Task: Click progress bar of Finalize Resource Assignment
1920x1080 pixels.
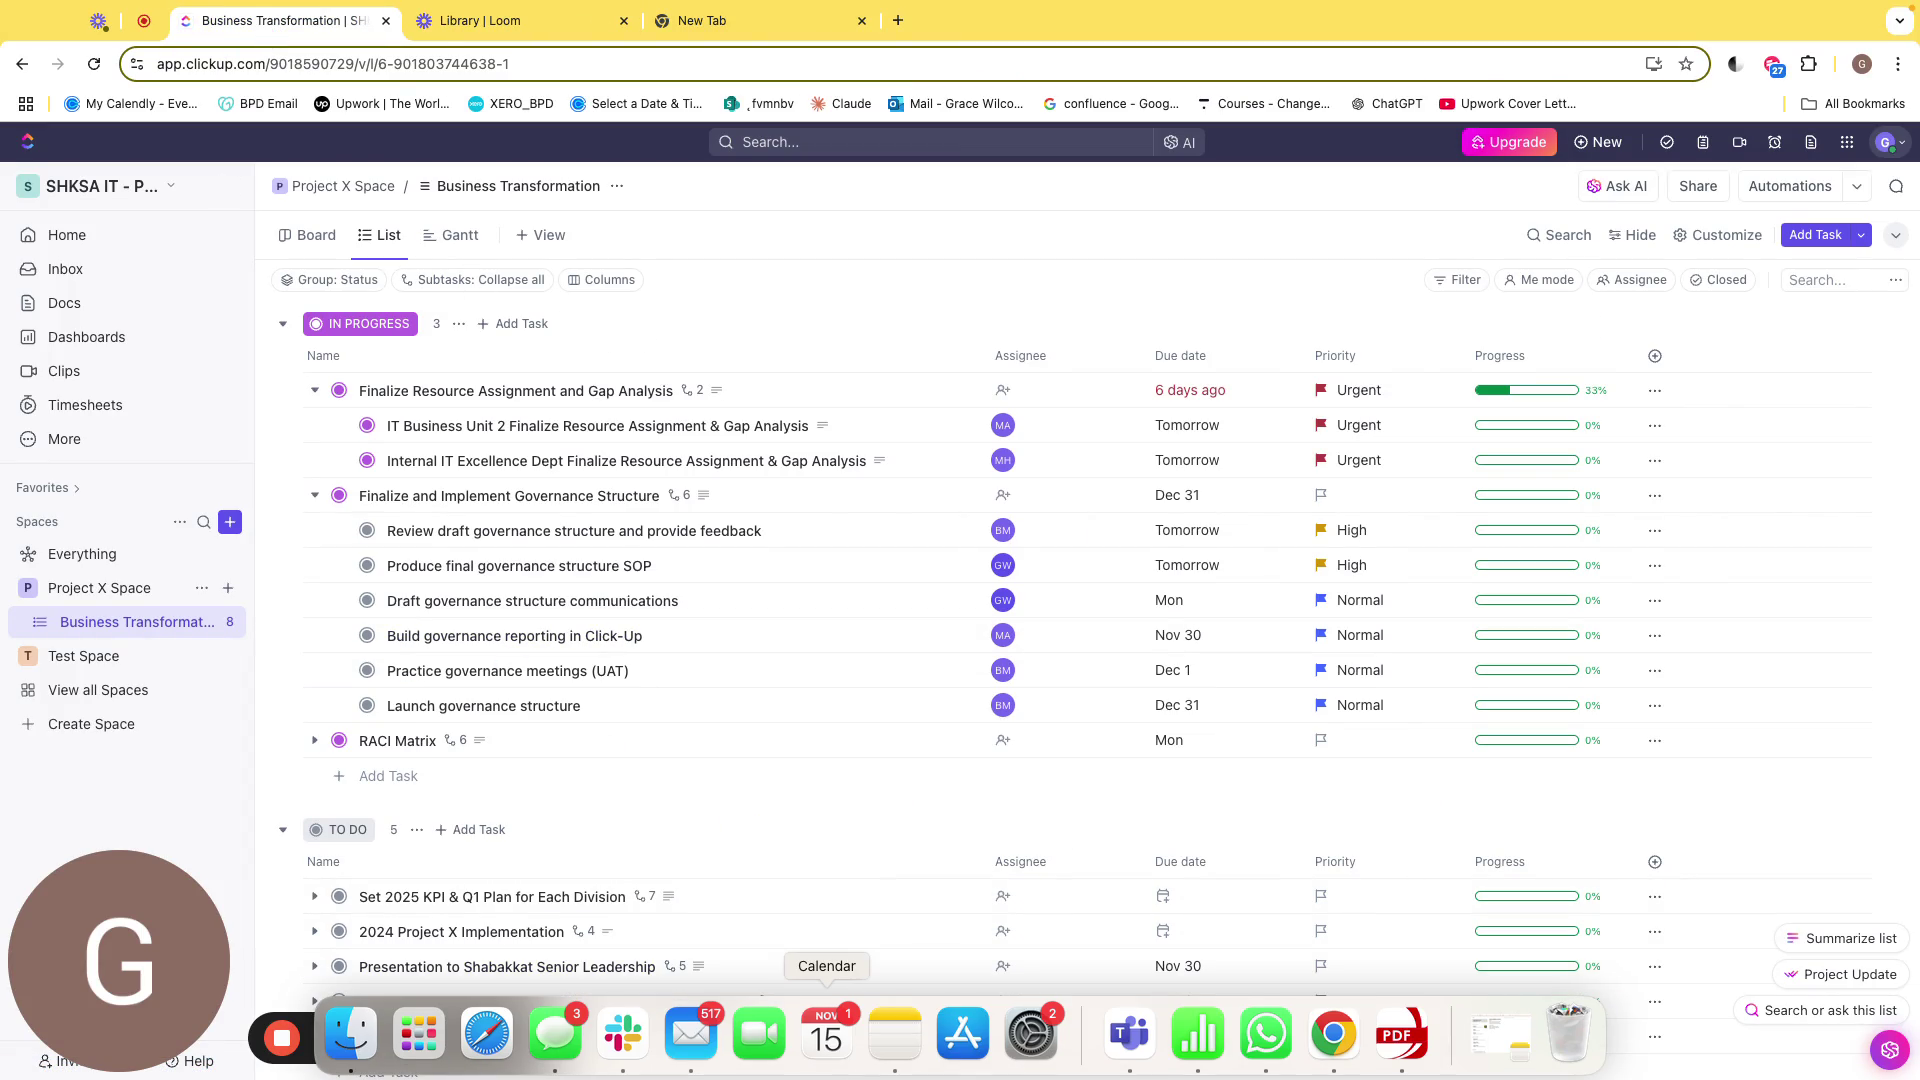Action: click(x=1526, y=390)
